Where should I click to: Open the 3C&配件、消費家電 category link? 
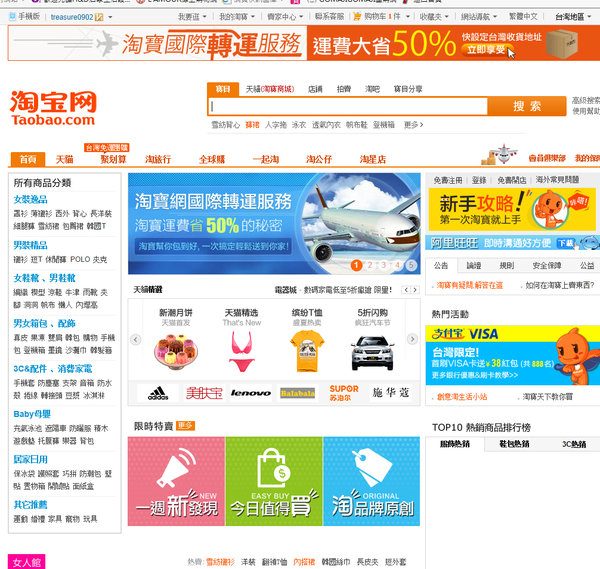[x=52, y=369]
